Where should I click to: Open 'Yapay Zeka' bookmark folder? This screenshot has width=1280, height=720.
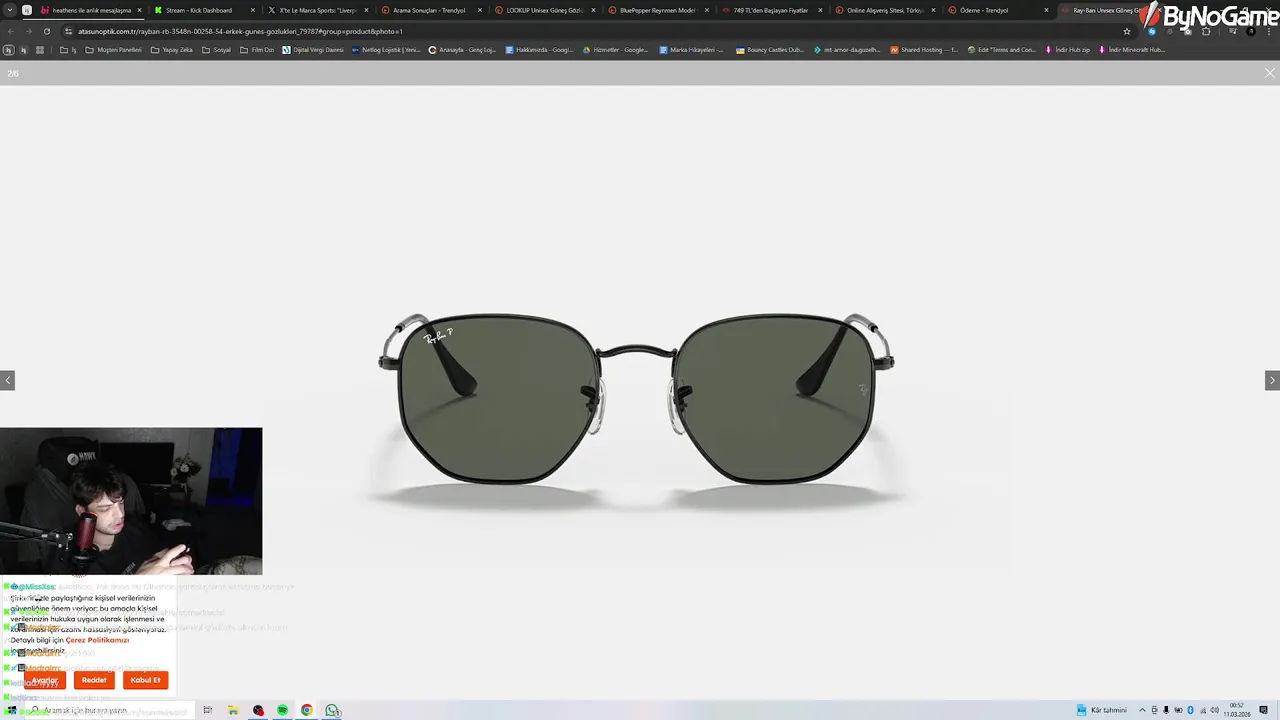pyautogui.click(x=171, y=50)
